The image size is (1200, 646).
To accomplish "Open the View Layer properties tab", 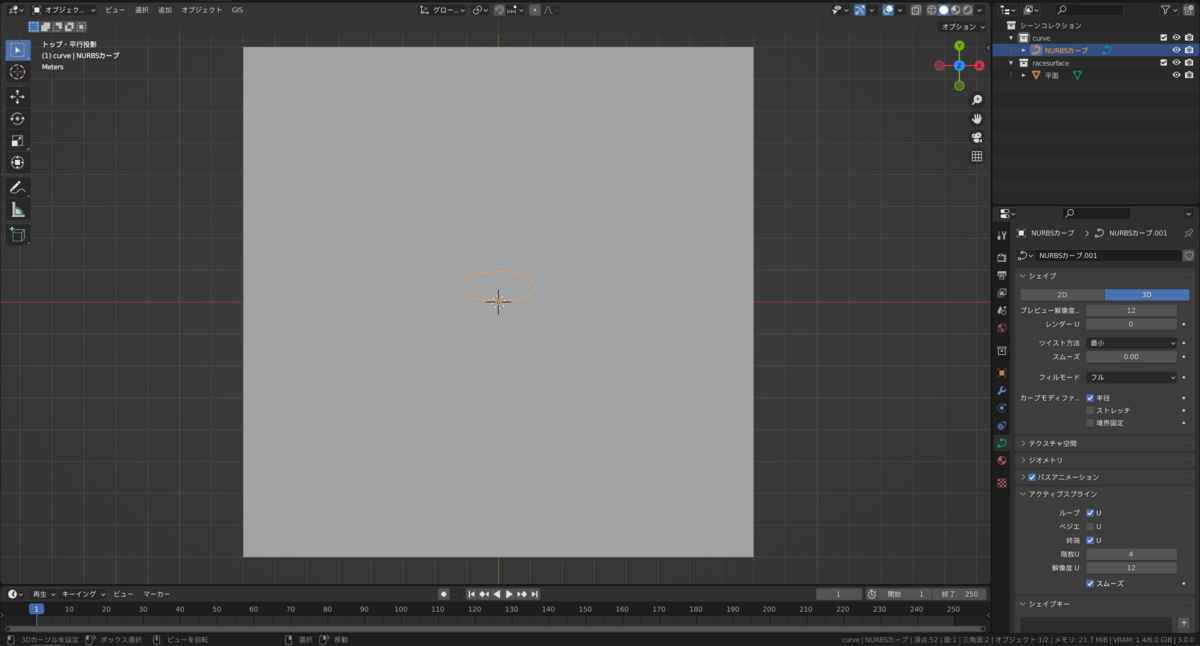I will [x=1002, y=293].
